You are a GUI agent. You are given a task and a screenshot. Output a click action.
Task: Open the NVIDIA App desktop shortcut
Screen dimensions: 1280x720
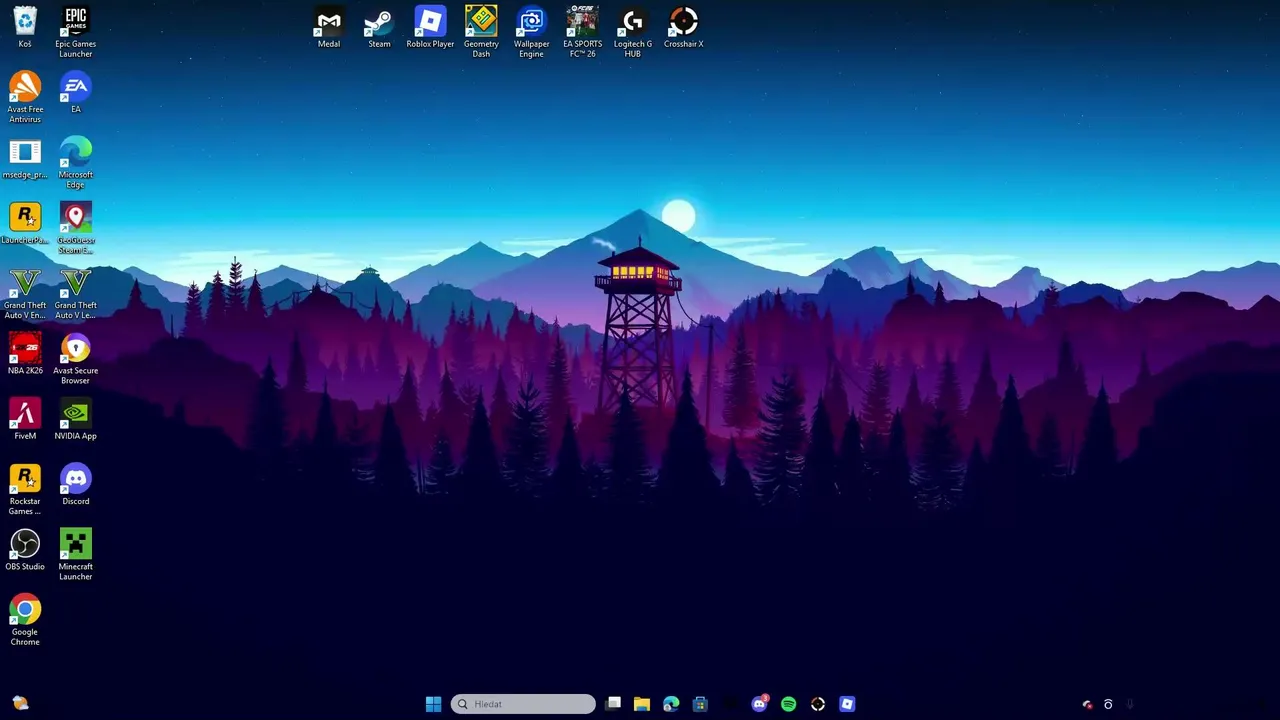coord(75,420)
